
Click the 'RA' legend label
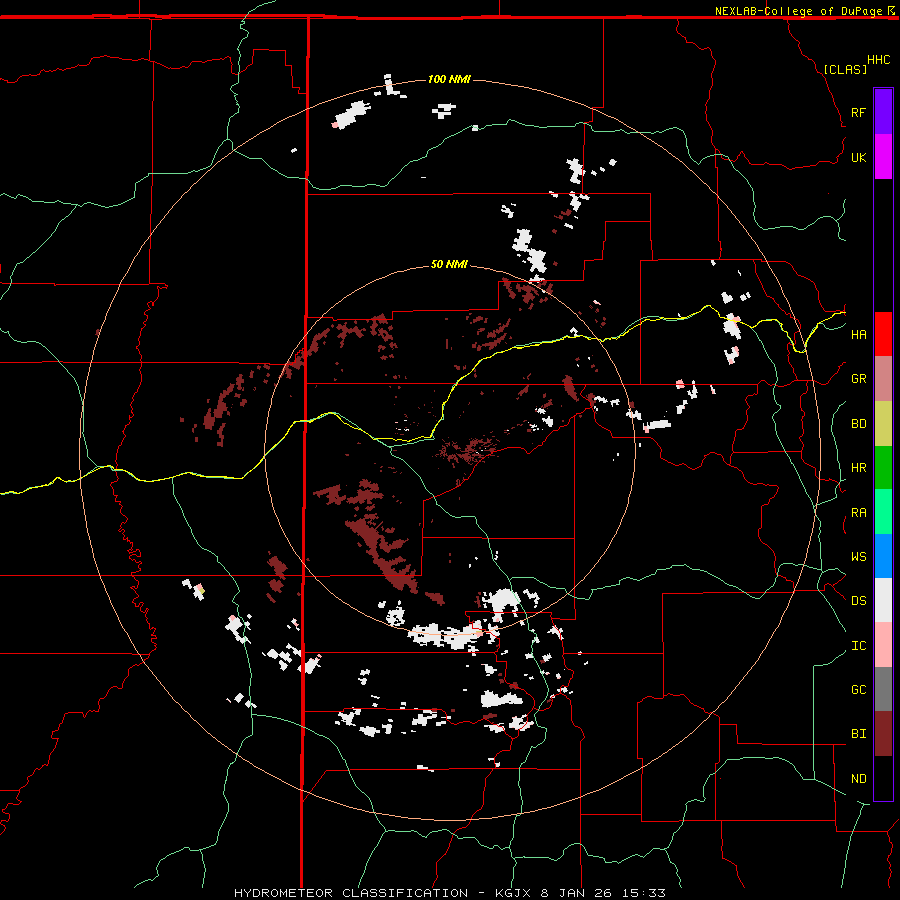pyautogui.click(x=858, y=513)
